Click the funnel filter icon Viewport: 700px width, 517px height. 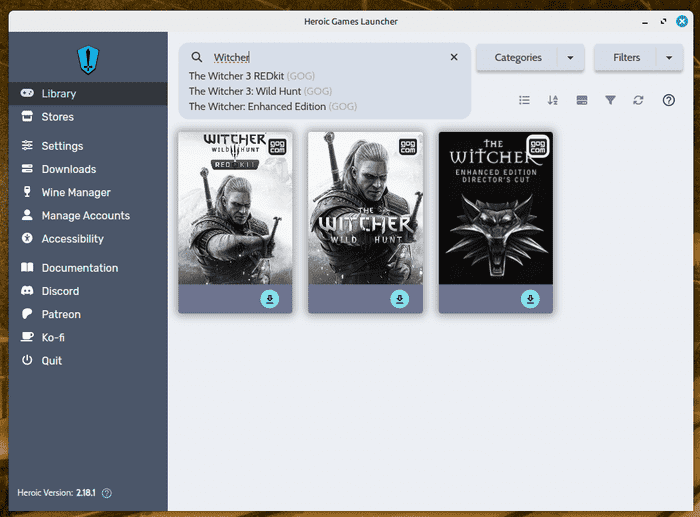[610, 100]
